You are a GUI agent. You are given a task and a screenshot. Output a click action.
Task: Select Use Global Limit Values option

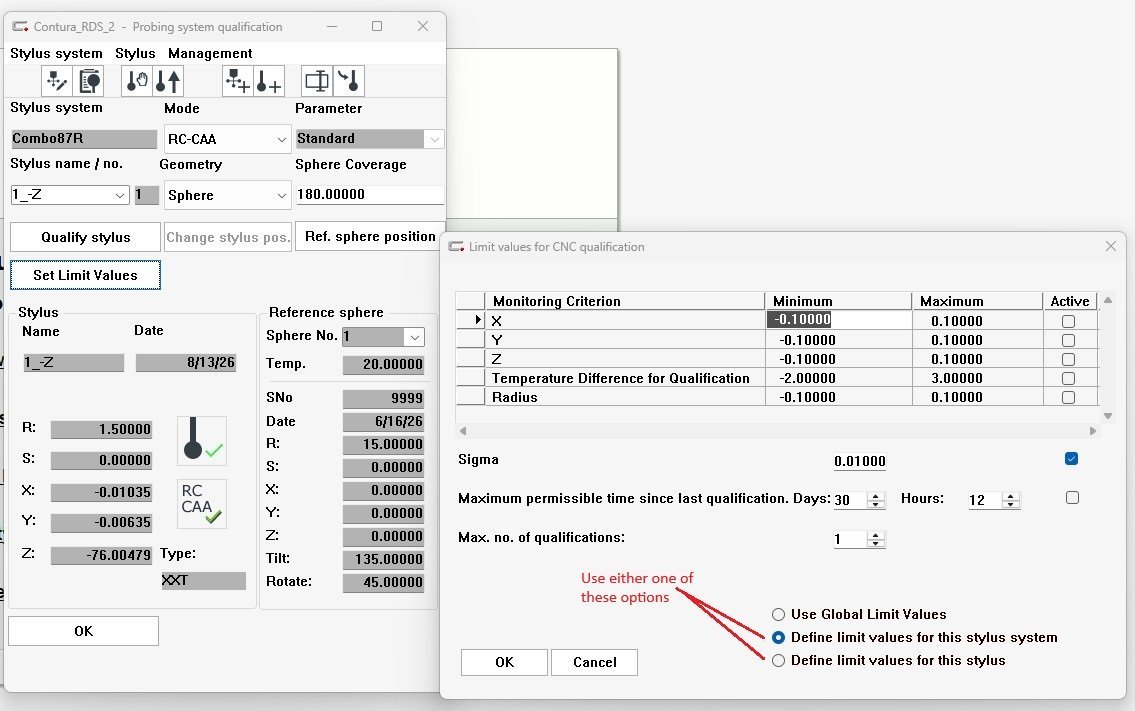coord(779,615)
